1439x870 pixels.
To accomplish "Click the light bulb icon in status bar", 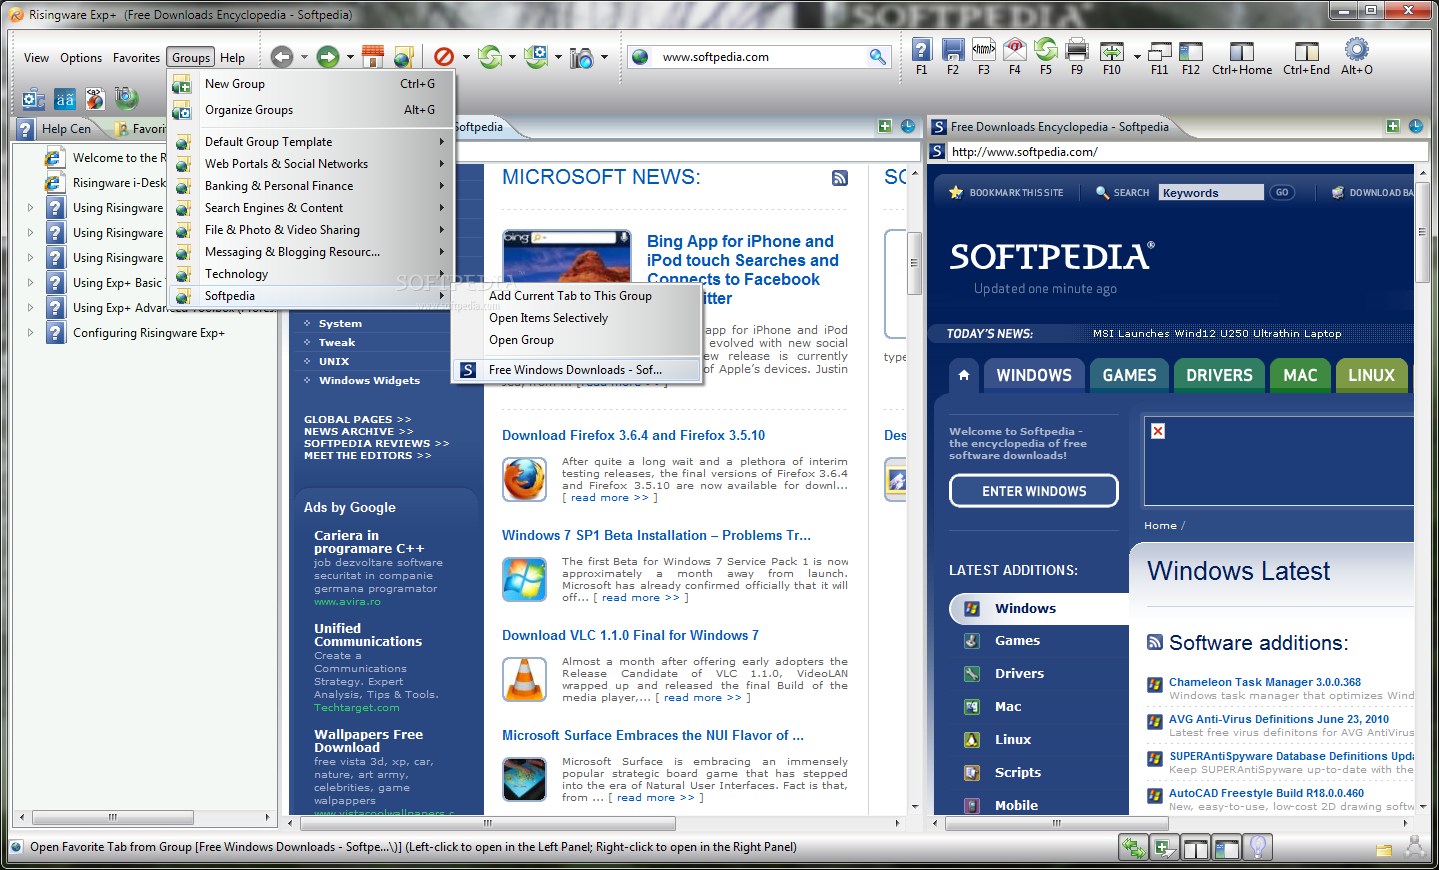I will (1258, 848).
